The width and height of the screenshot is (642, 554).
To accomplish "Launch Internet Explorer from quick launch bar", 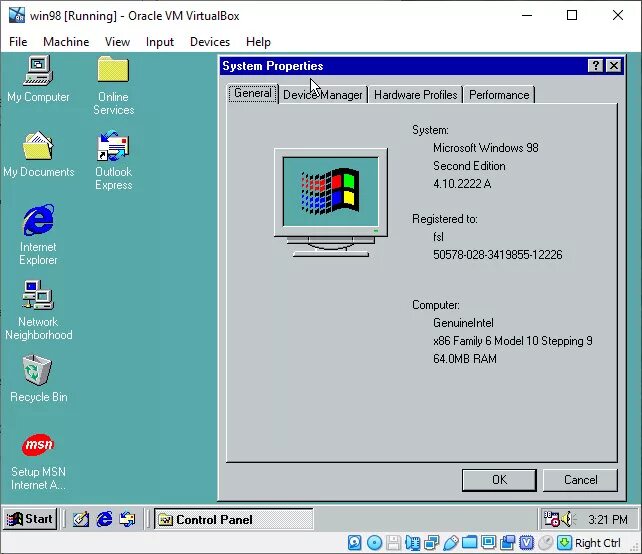I will point(104,519).
